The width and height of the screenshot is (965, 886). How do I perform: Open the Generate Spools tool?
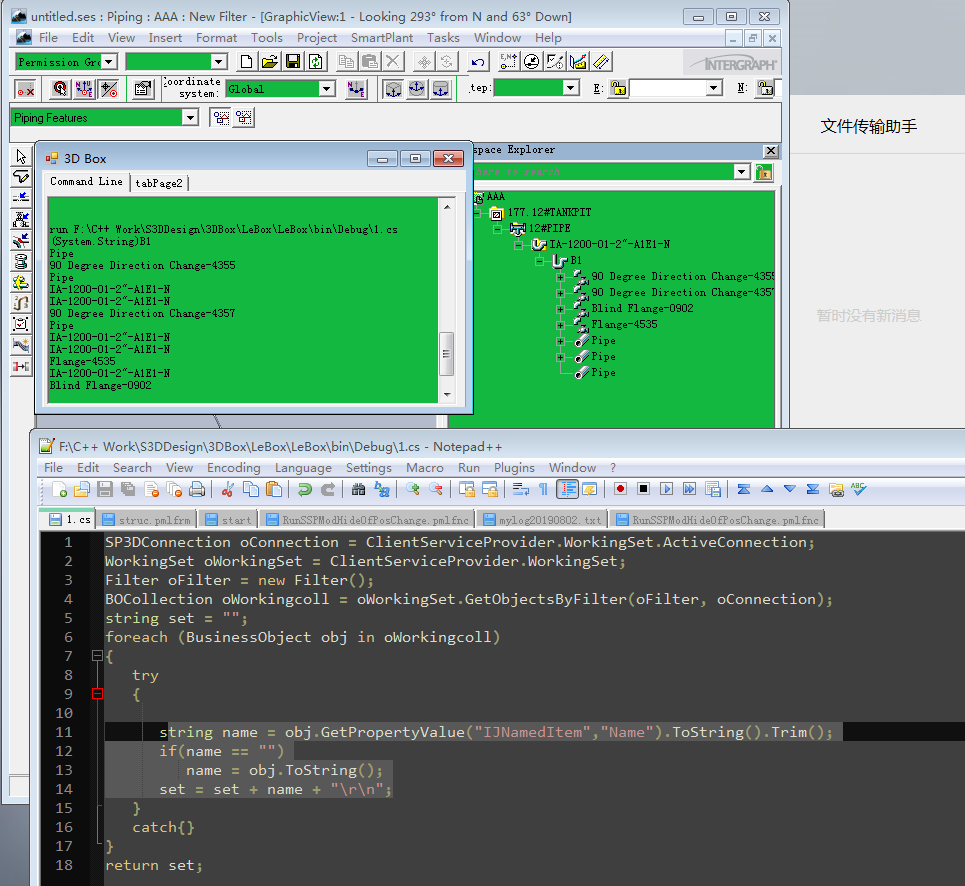click(21, 261)
